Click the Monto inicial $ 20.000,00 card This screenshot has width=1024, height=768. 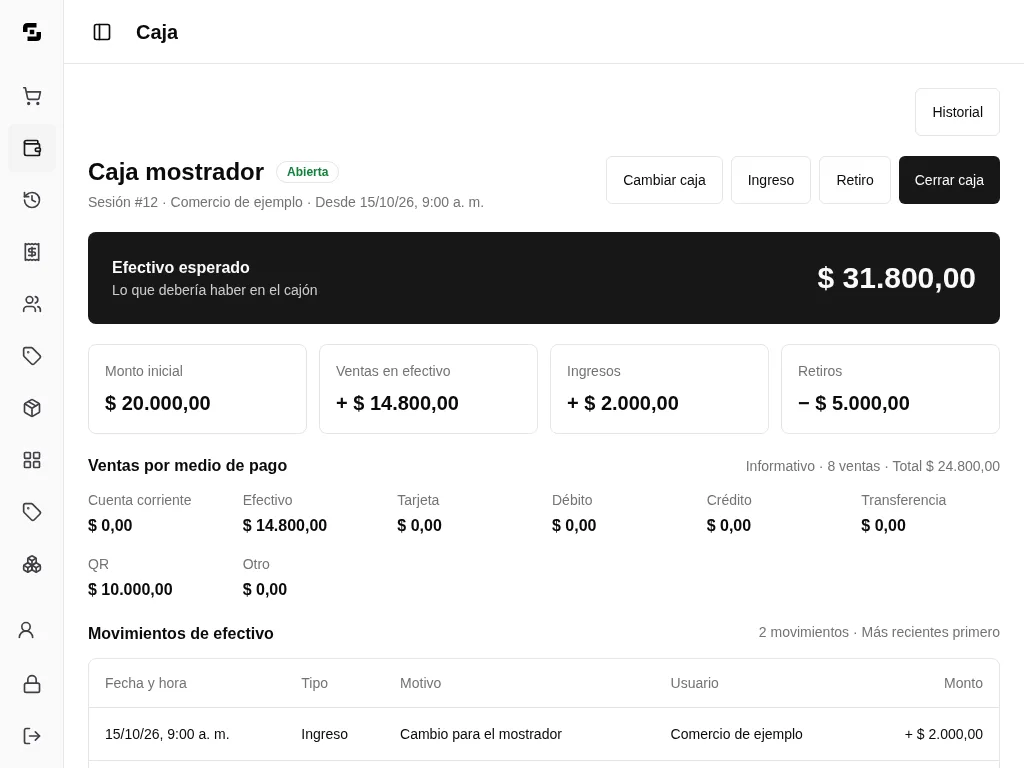tap(197, 389)
